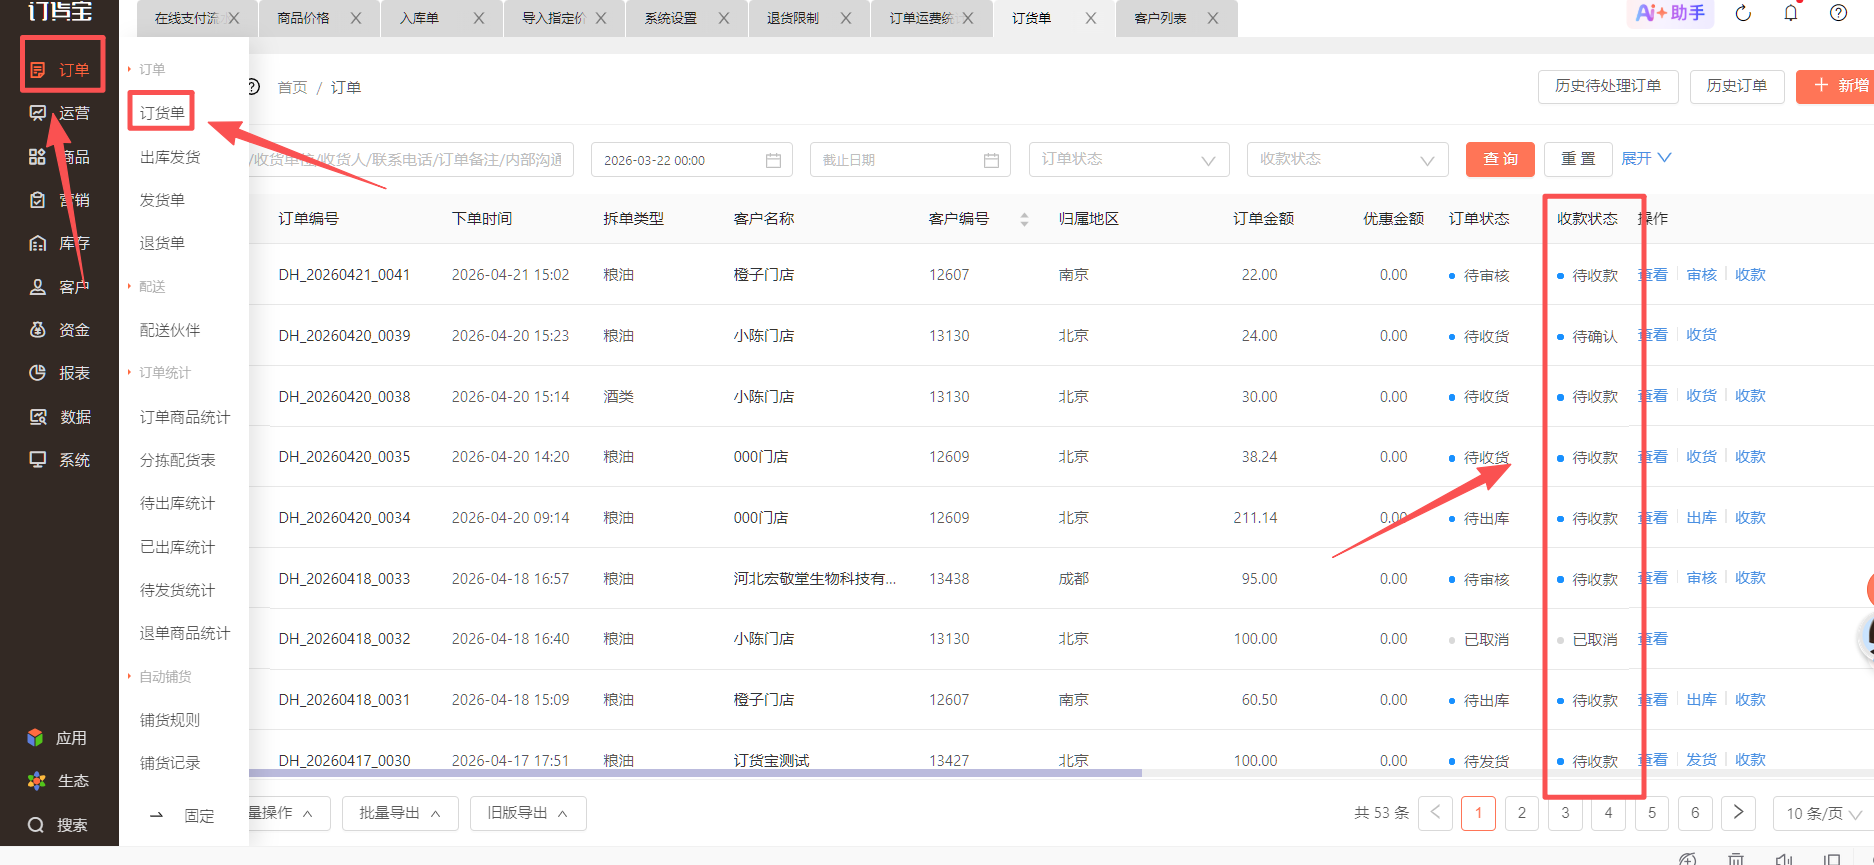The height and width of the screenshot is (865, 1874).
Task: Sort the table by 客户编号
Action: pos(1024,219)
